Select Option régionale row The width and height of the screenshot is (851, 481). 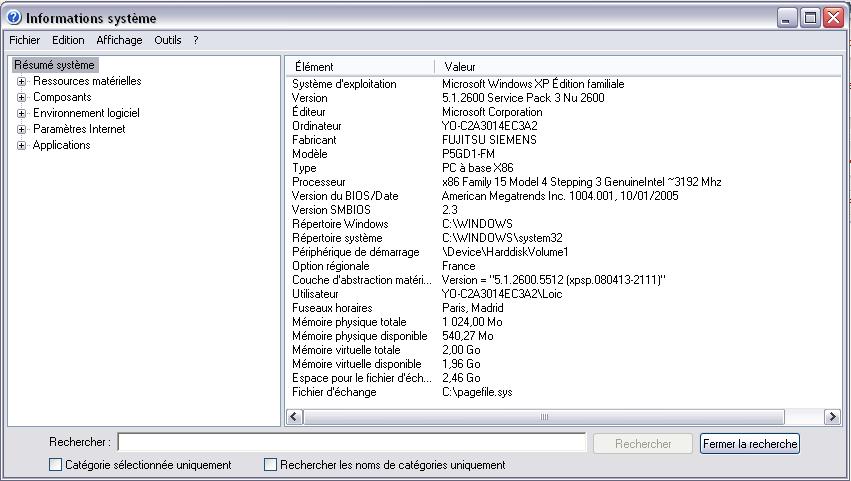[563, 267]
